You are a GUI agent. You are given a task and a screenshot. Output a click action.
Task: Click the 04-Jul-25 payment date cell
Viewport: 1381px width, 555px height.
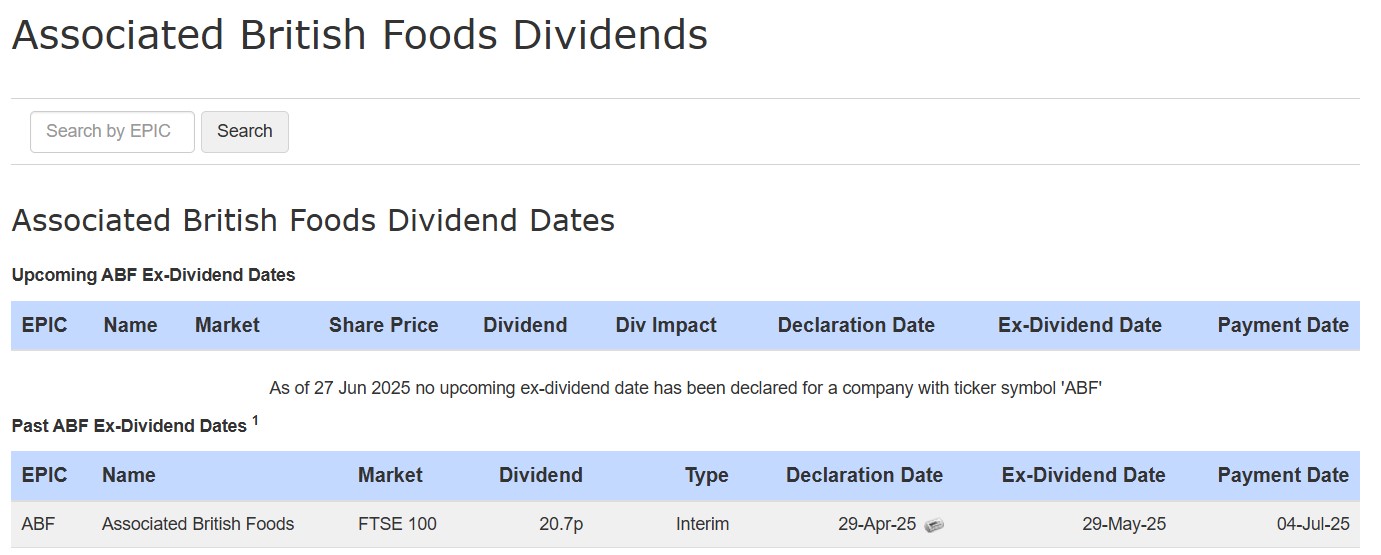1313,524
